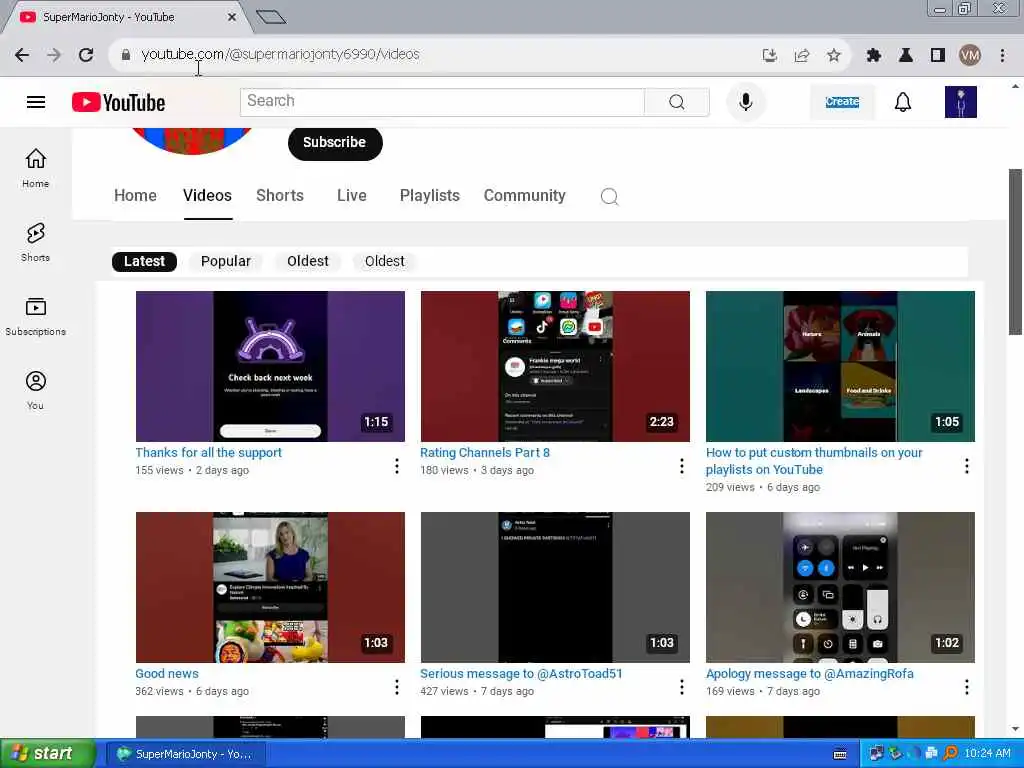Viewport: 1024px width, 768px height.
Task: Open options for Rating Channels Part 8
Action: point(682,466)
